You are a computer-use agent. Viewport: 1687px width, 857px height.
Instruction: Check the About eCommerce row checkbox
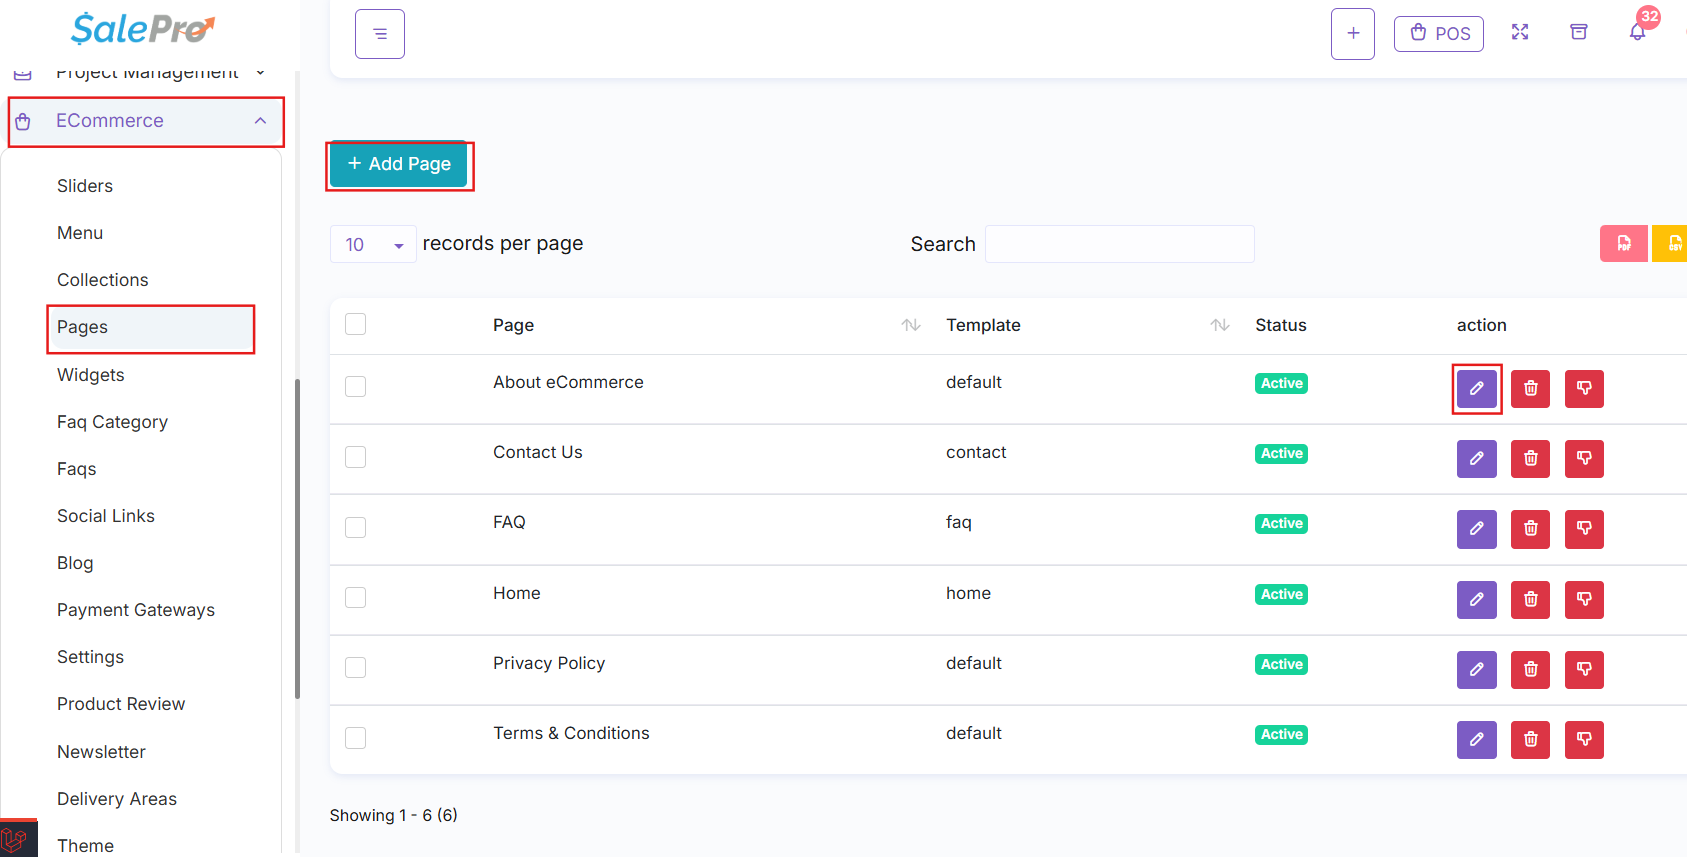point(355,386)
